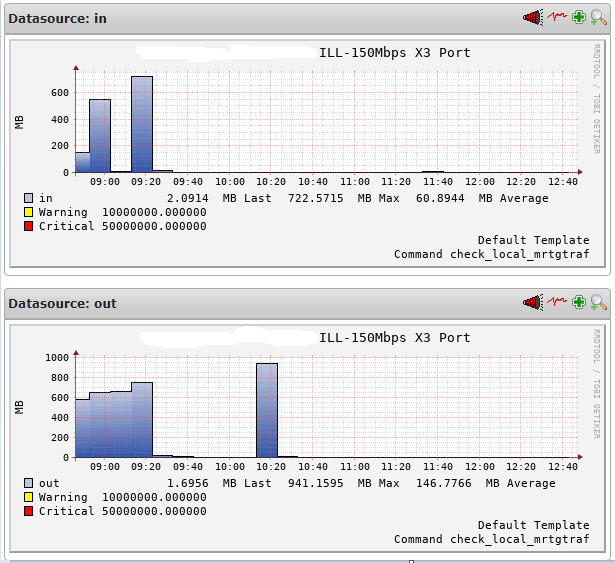This screenshot has width=615, height=563.
Task: Click the 10:20 spike bar in 'out' graph
Action: coord(266,410)
